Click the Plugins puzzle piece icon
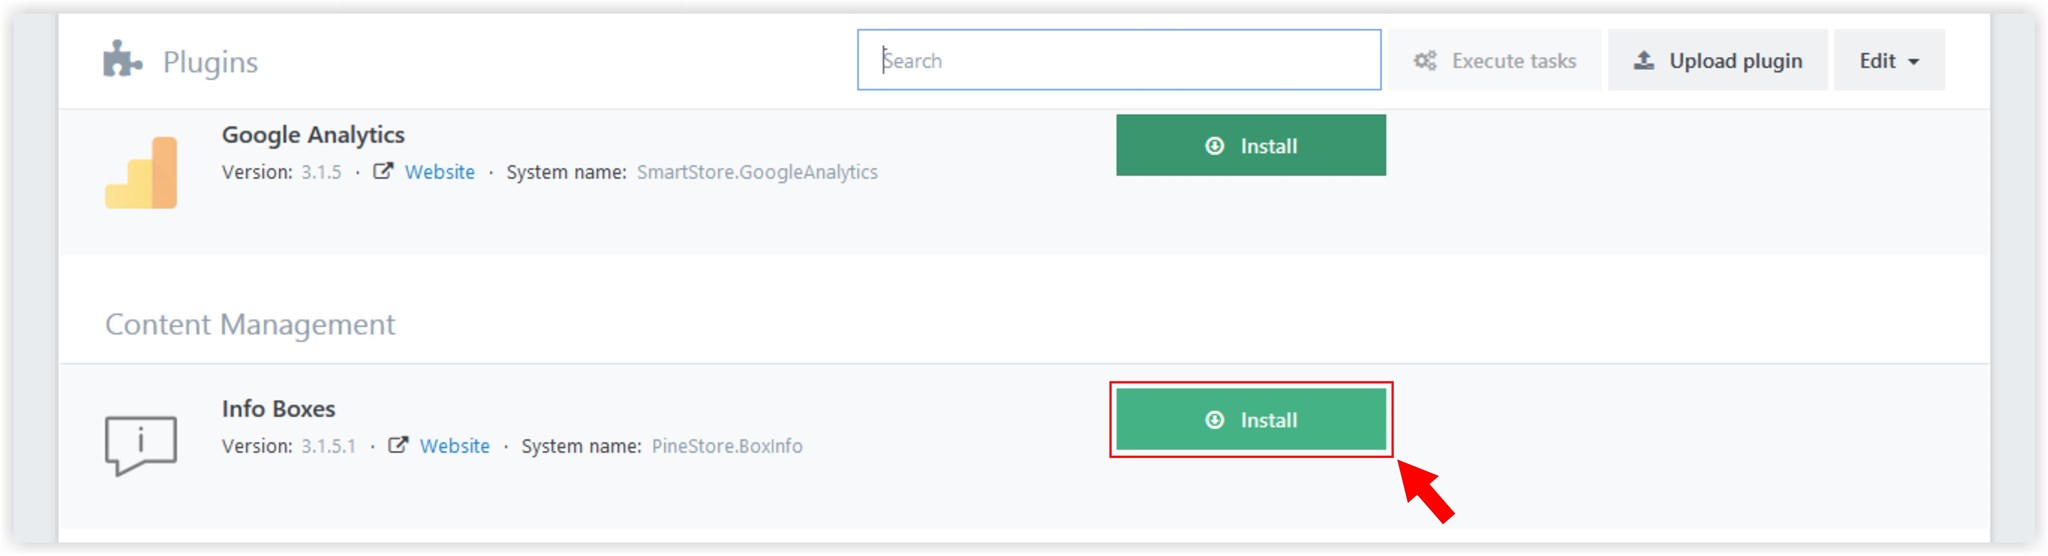The image size is (2048, 556). coord(122,59)
